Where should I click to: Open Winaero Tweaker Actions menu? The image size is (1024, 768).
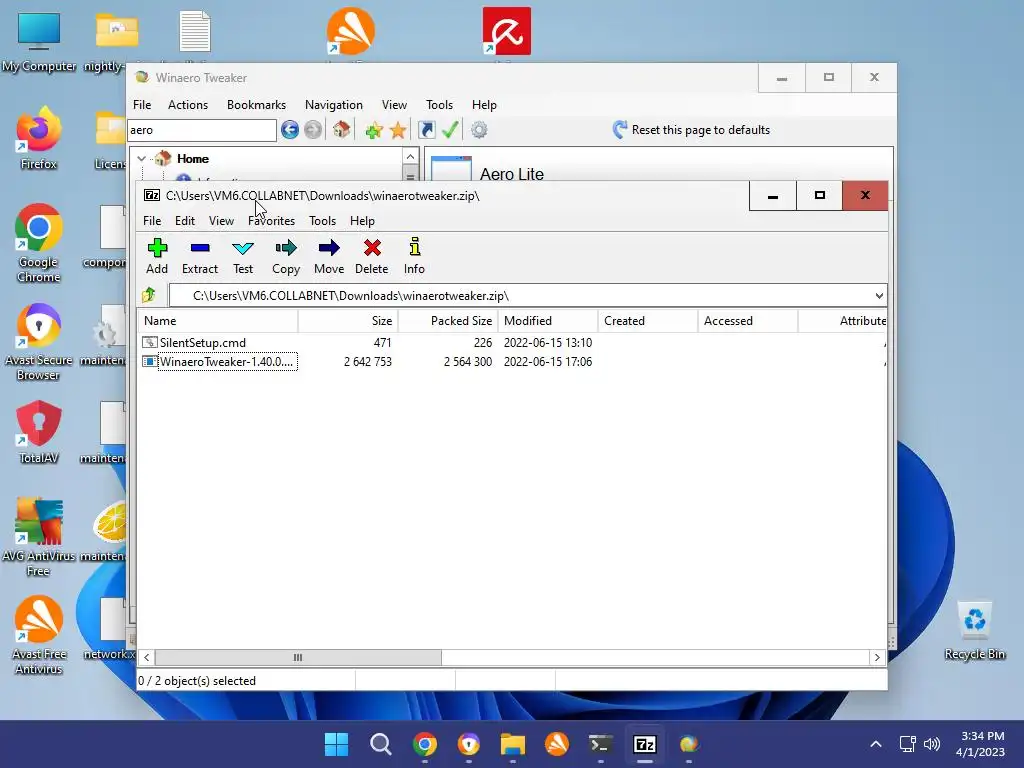coord(188,104)
